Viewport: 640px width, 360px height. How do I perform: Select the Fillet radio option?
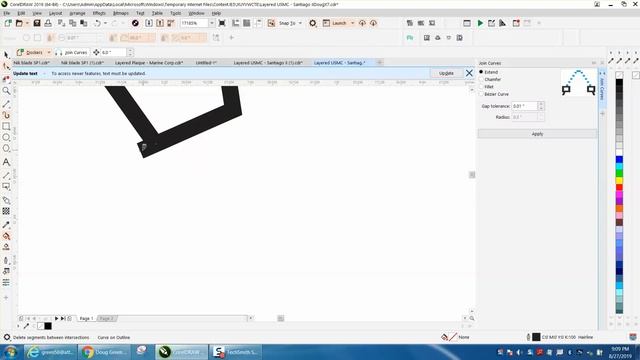pyautogui.click(x=481, y=87)
